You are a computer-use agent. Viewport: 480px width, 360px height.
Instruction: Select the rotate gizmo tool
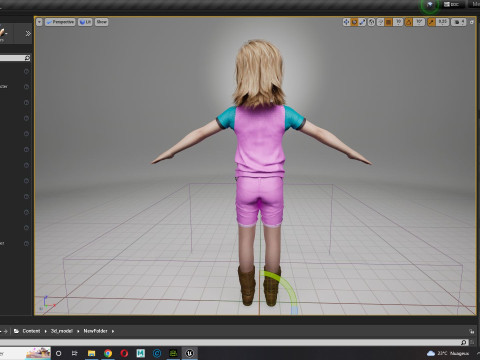(x=354, y=22)
